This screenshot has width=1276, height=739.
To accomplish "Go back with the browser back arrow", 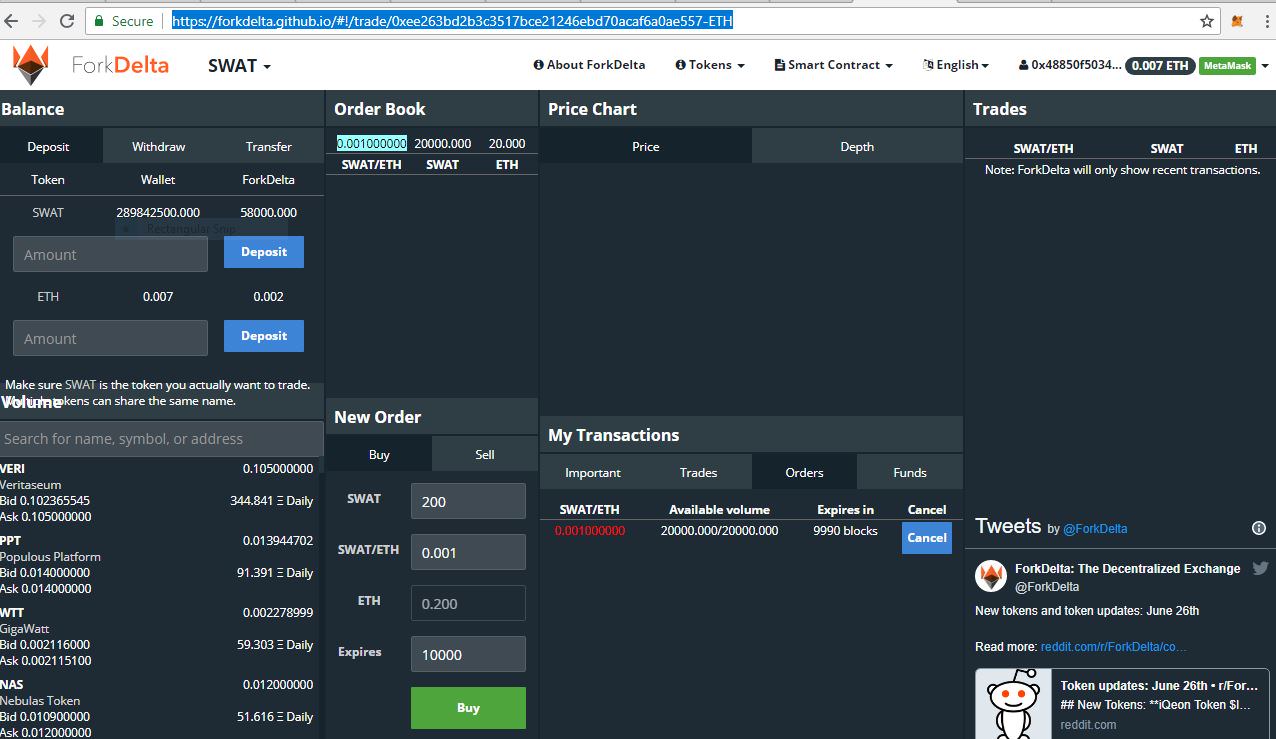I will (13, 21).
